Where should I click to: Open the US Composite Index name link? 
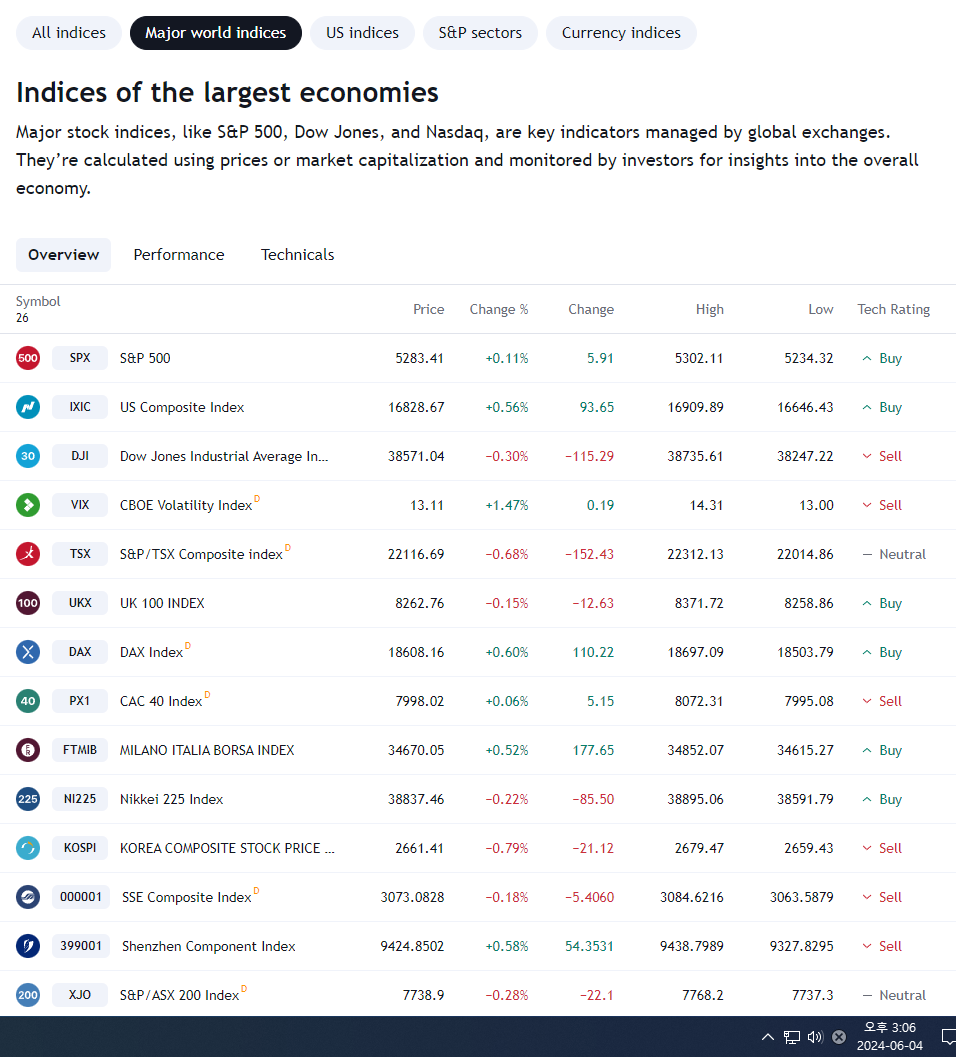(x=182, y=408)
